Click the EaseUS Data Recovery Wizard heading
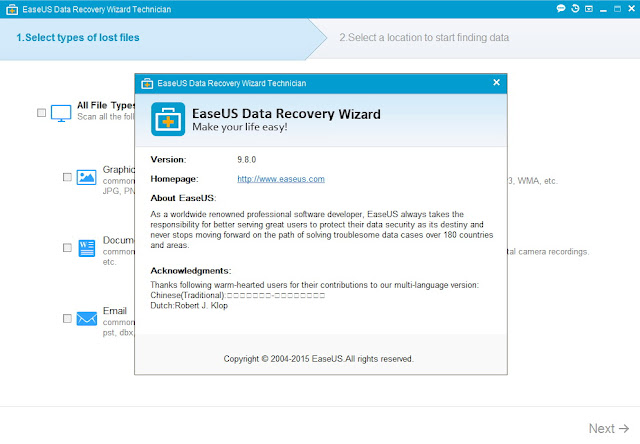Image resolution: width=640 pixels, height=444 pixels. pos(286,113)
